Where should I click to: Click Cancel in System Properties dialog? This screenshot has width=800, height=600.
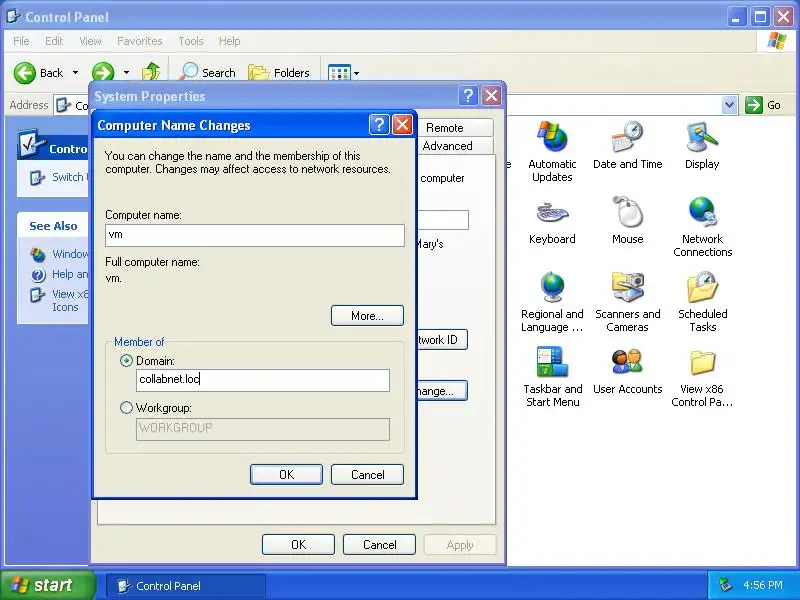click(x=379, y=544)
